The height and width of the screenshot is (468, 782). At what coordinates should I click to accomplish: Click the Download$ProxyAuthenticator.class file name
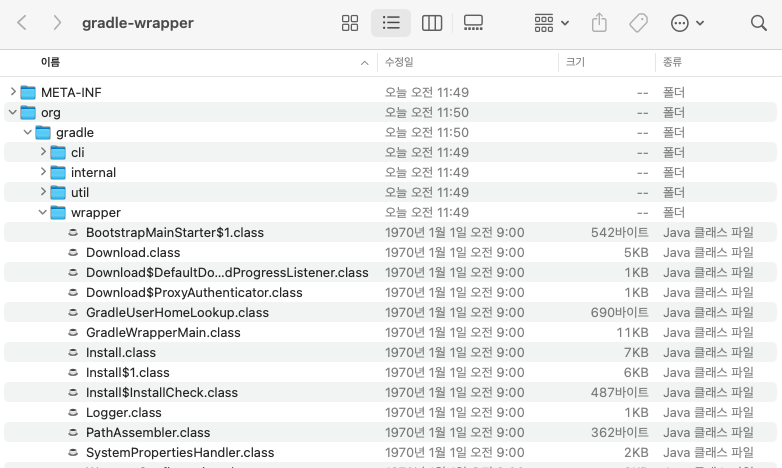tap(194, 292)
